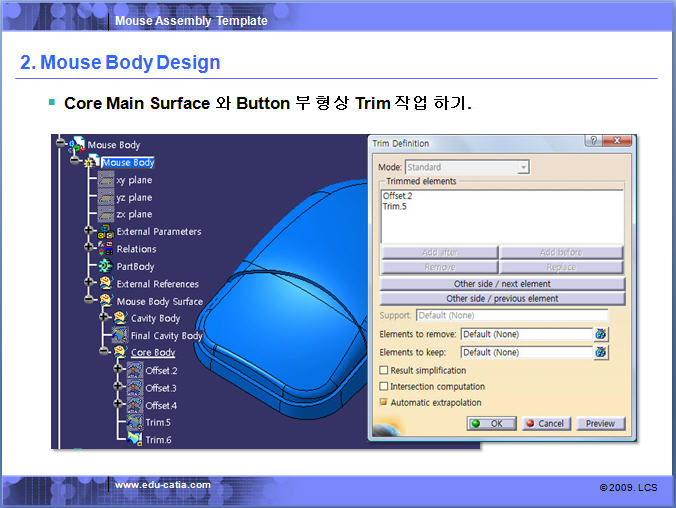Viewport: 676px width, 508px height.
Task: Click the External Parameters icon
Action: [x=106, y=232]
